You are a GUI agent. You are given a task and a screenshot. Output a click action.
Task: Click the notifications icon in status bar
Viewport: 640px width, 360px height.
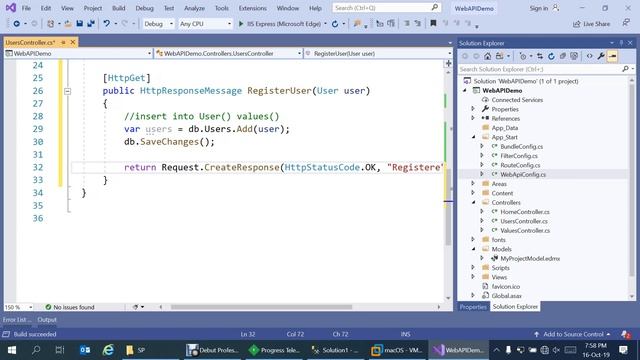pos(626,334)
